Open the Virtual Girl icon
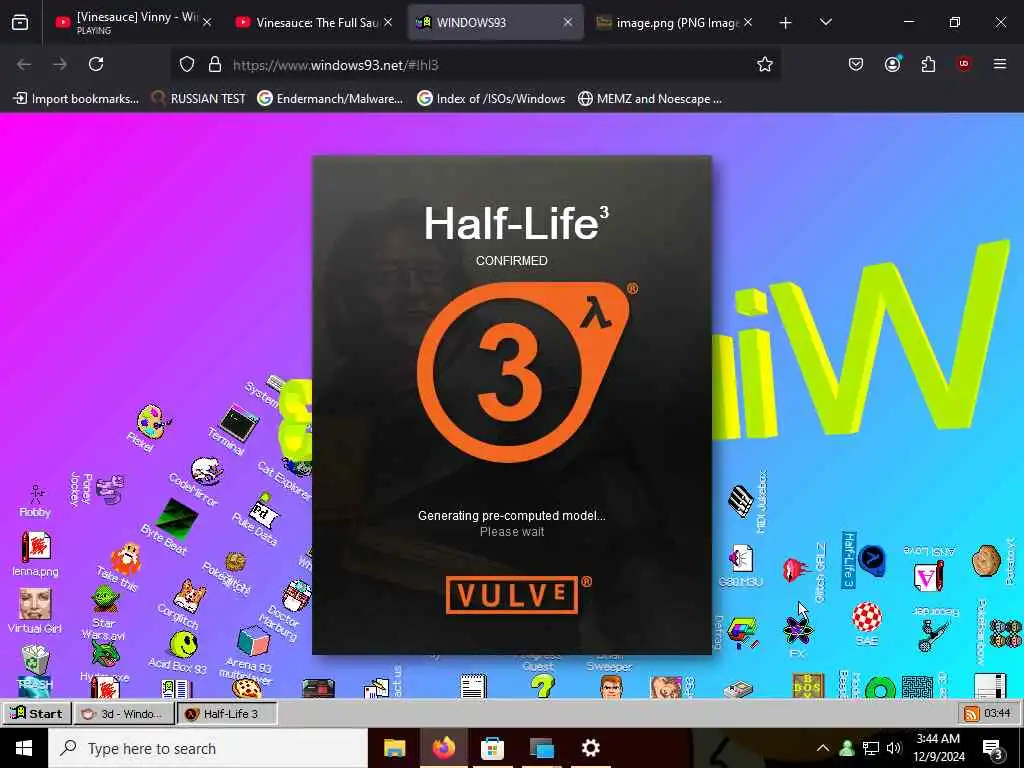The image size is (1024, 768). point(35,604)
